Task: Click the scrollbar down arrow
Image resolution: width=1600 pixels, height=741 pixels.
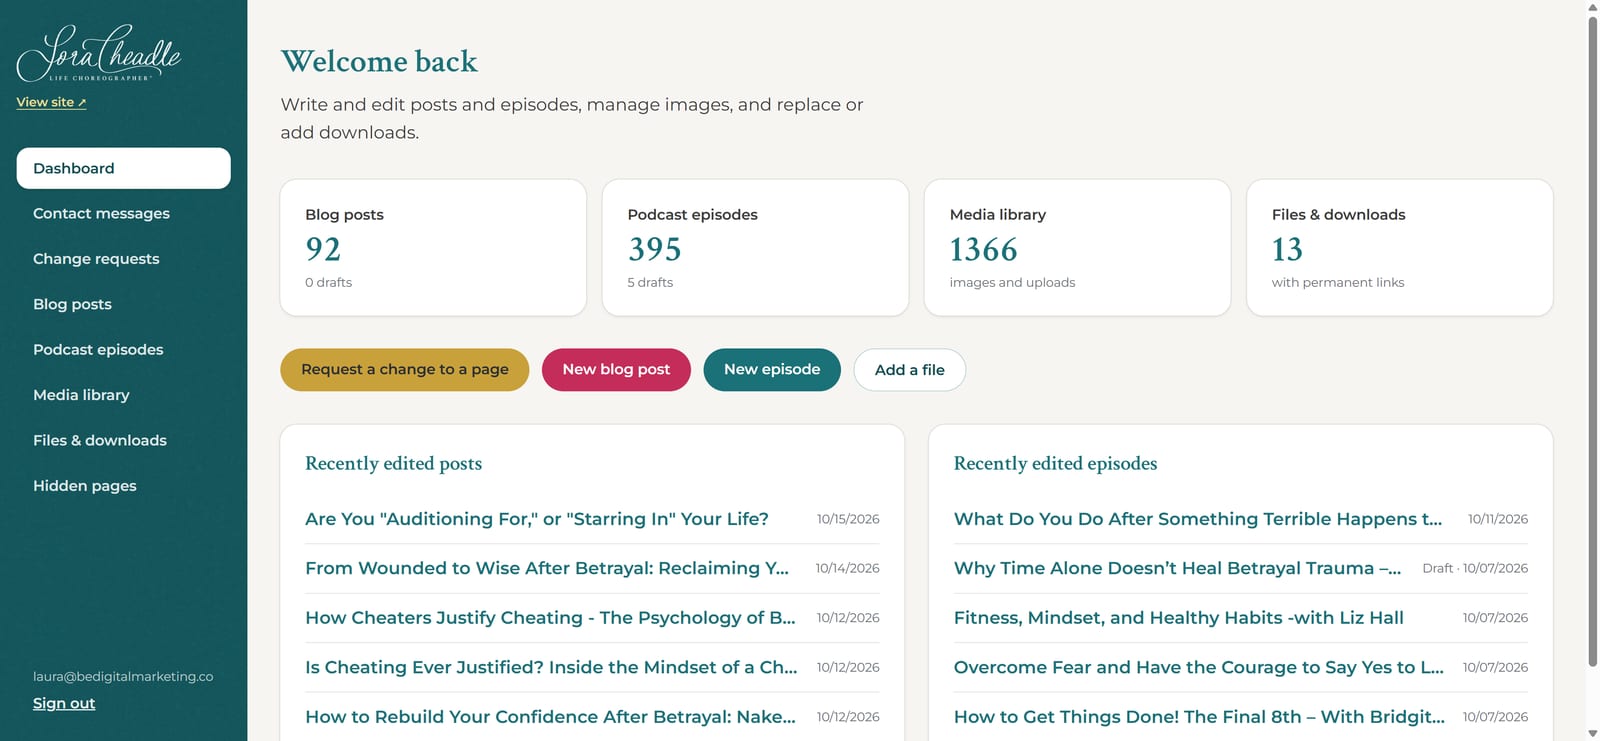Action: [x=1593, y=734]
